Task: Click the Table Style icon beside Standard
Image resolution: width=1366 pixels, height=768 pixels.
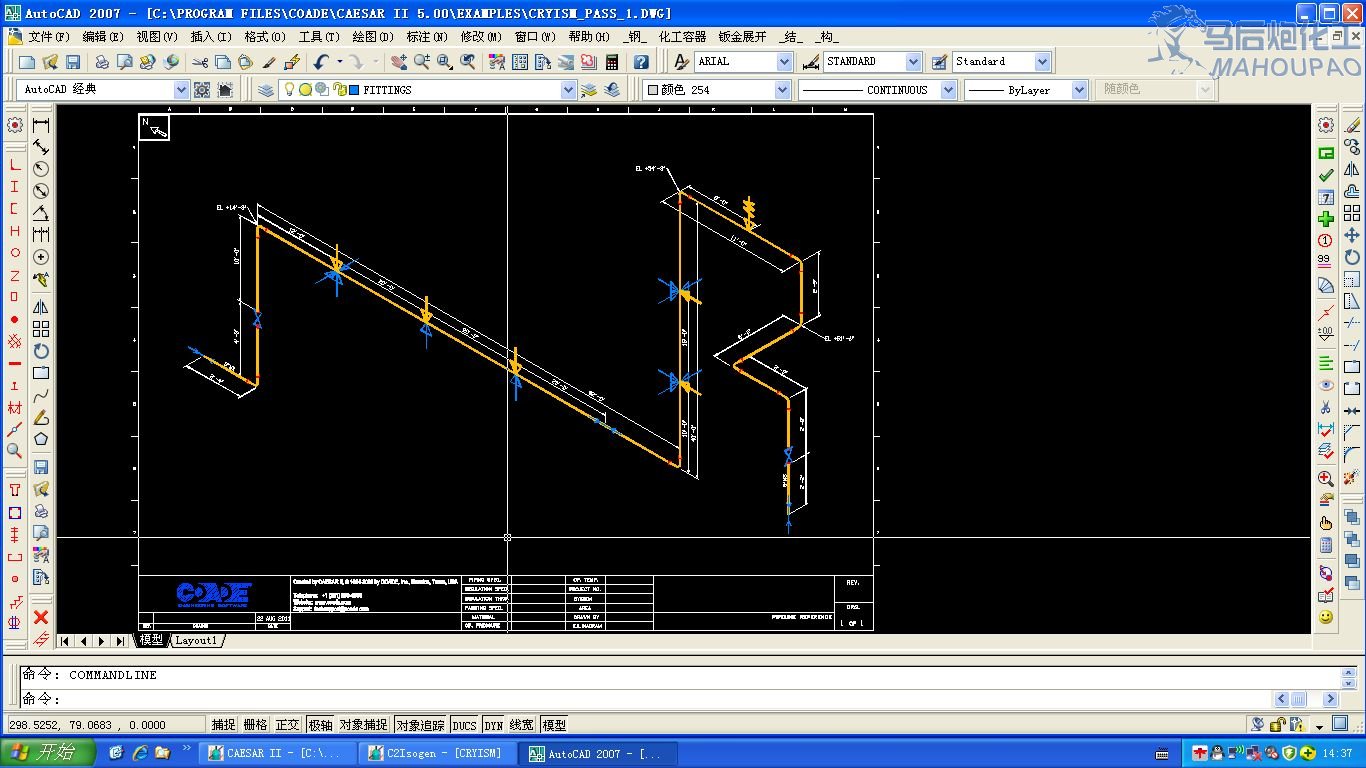Action: click(x=940, y=62)
